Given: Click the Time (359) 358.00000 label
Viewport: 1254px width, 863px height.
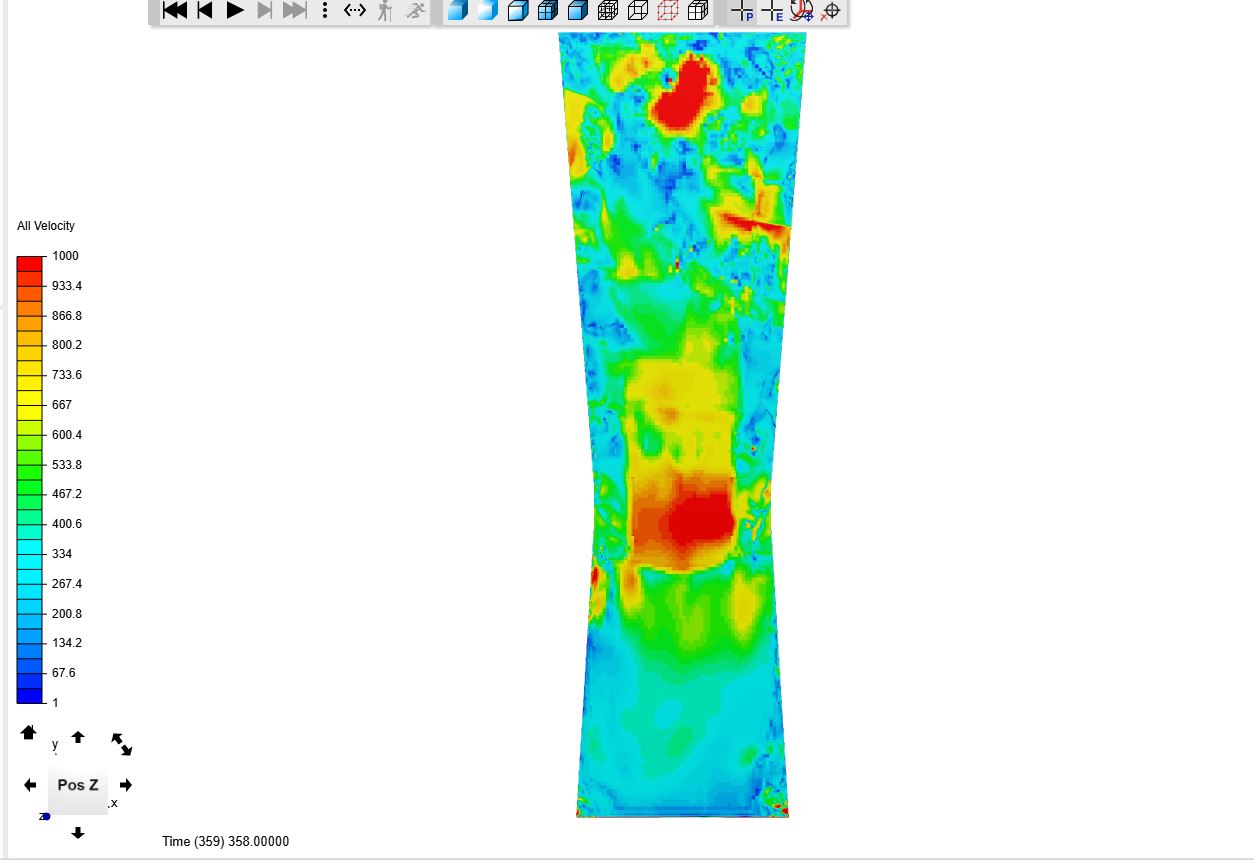Looking at the screenshot, I should click(226, 842).
